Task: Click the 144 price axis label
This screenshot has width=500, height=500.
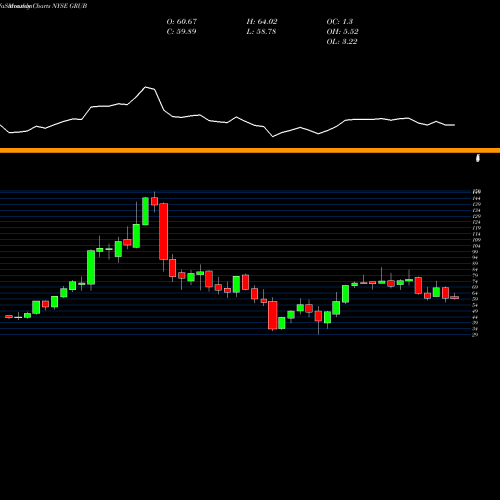Action: tap(476, 198)
